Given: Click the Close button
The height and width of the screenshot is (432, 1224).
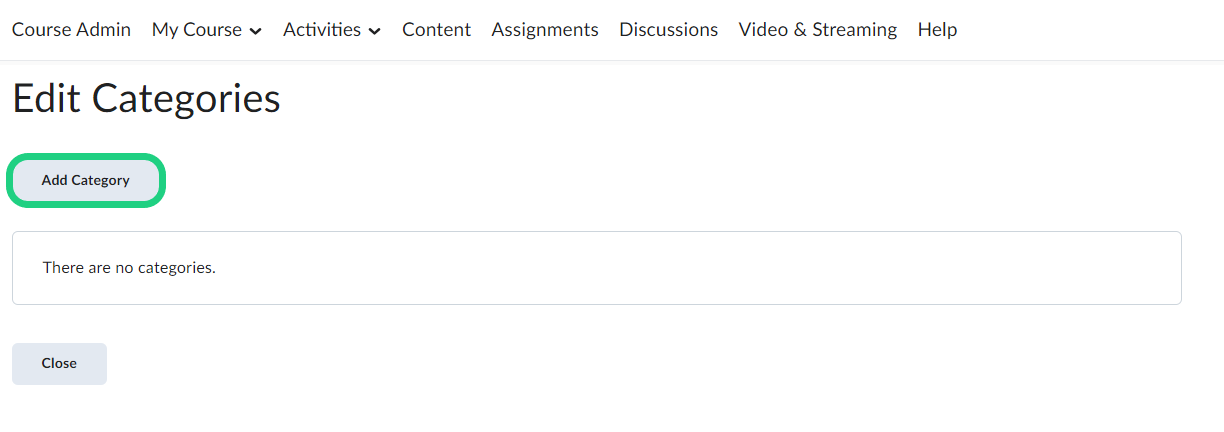Looking at the screenshot, I should [x=59, y=364].
